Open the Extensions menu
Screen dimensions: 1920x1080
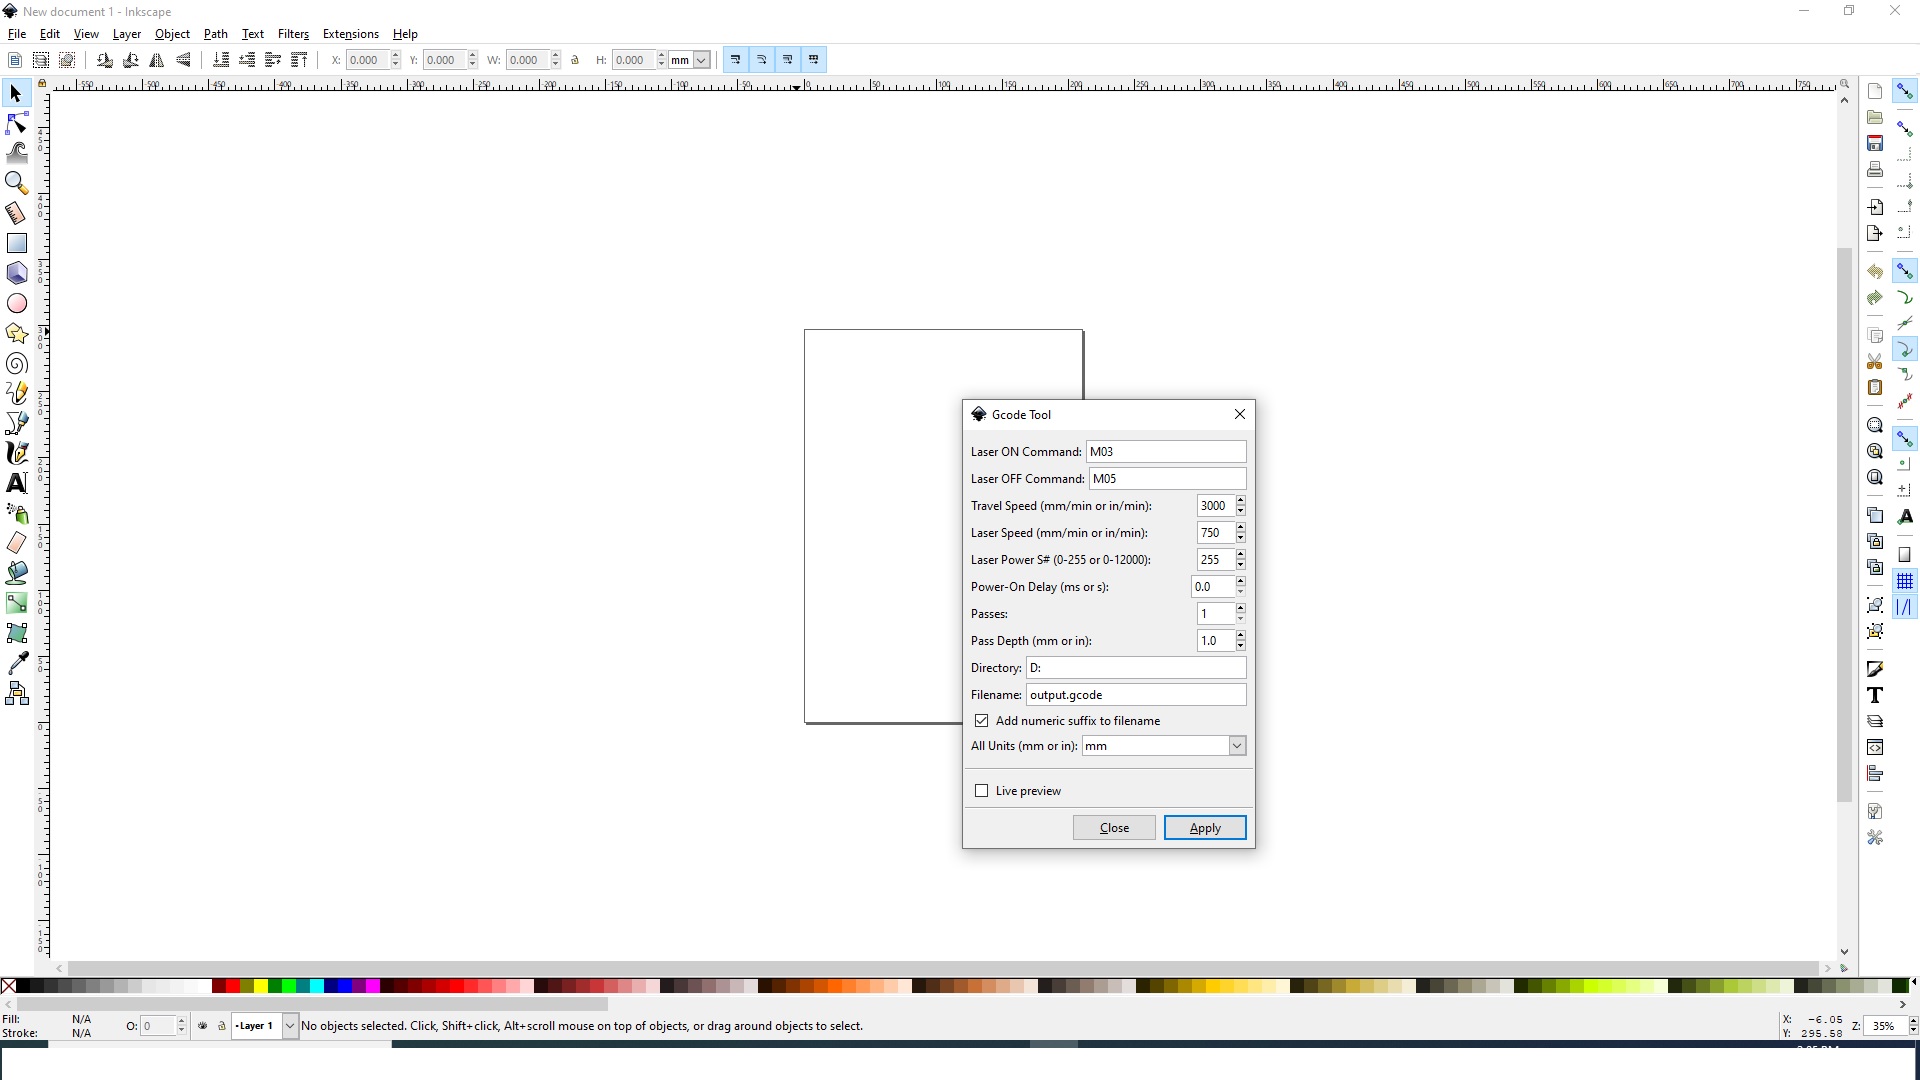coord(349,33)
